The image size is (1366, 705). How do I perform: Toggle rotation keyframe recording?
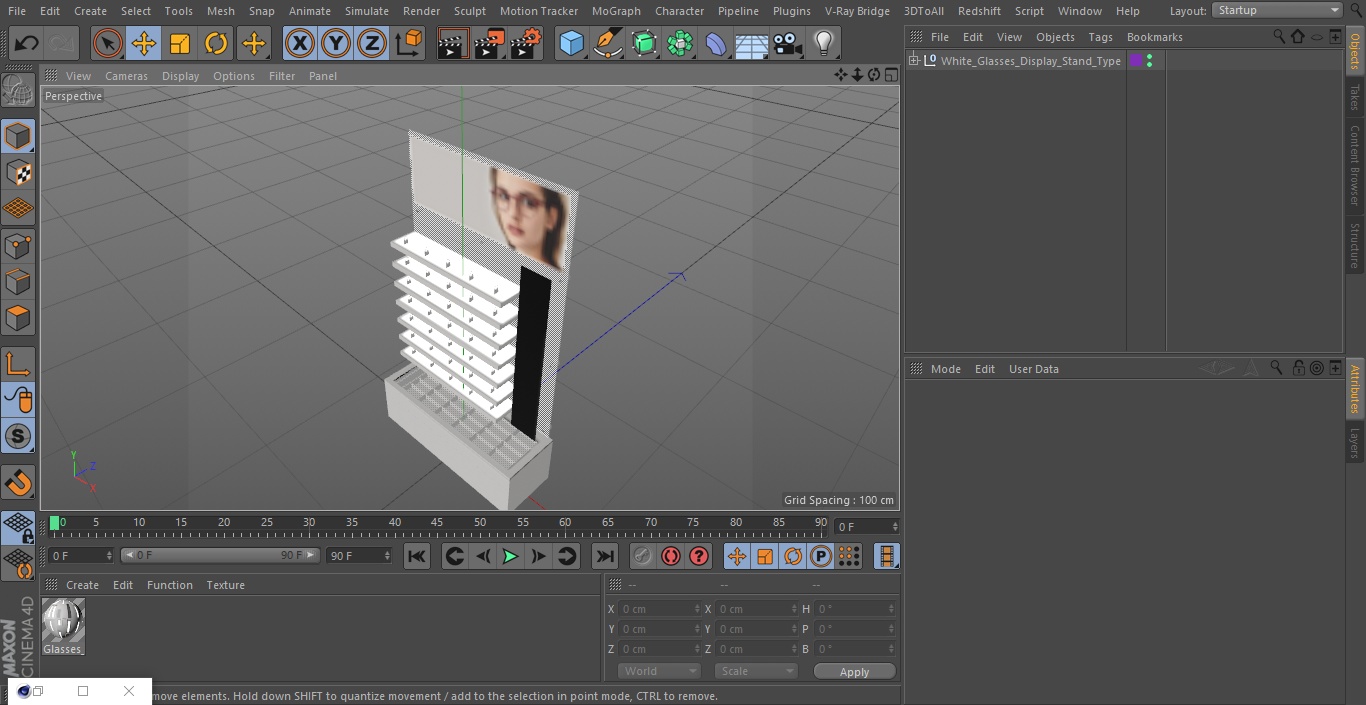click(793, 556)
